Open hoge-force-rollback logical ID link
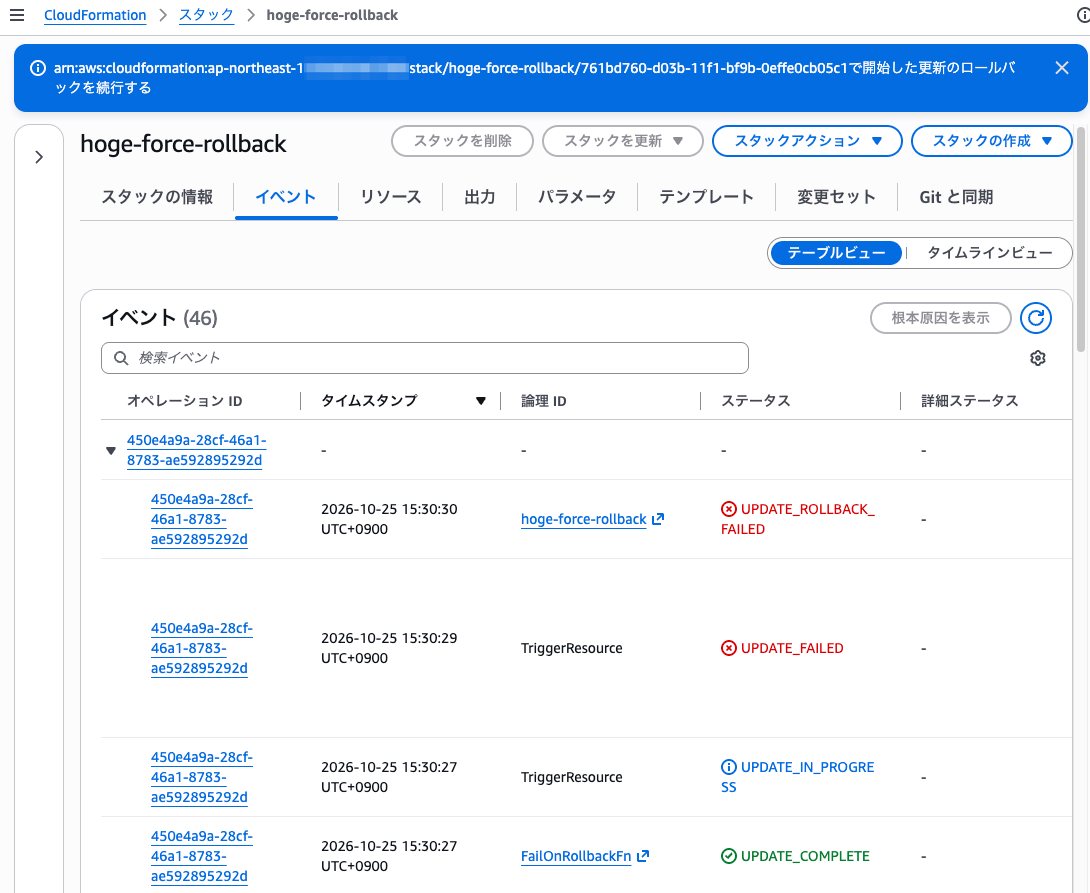 coord(583,519)
